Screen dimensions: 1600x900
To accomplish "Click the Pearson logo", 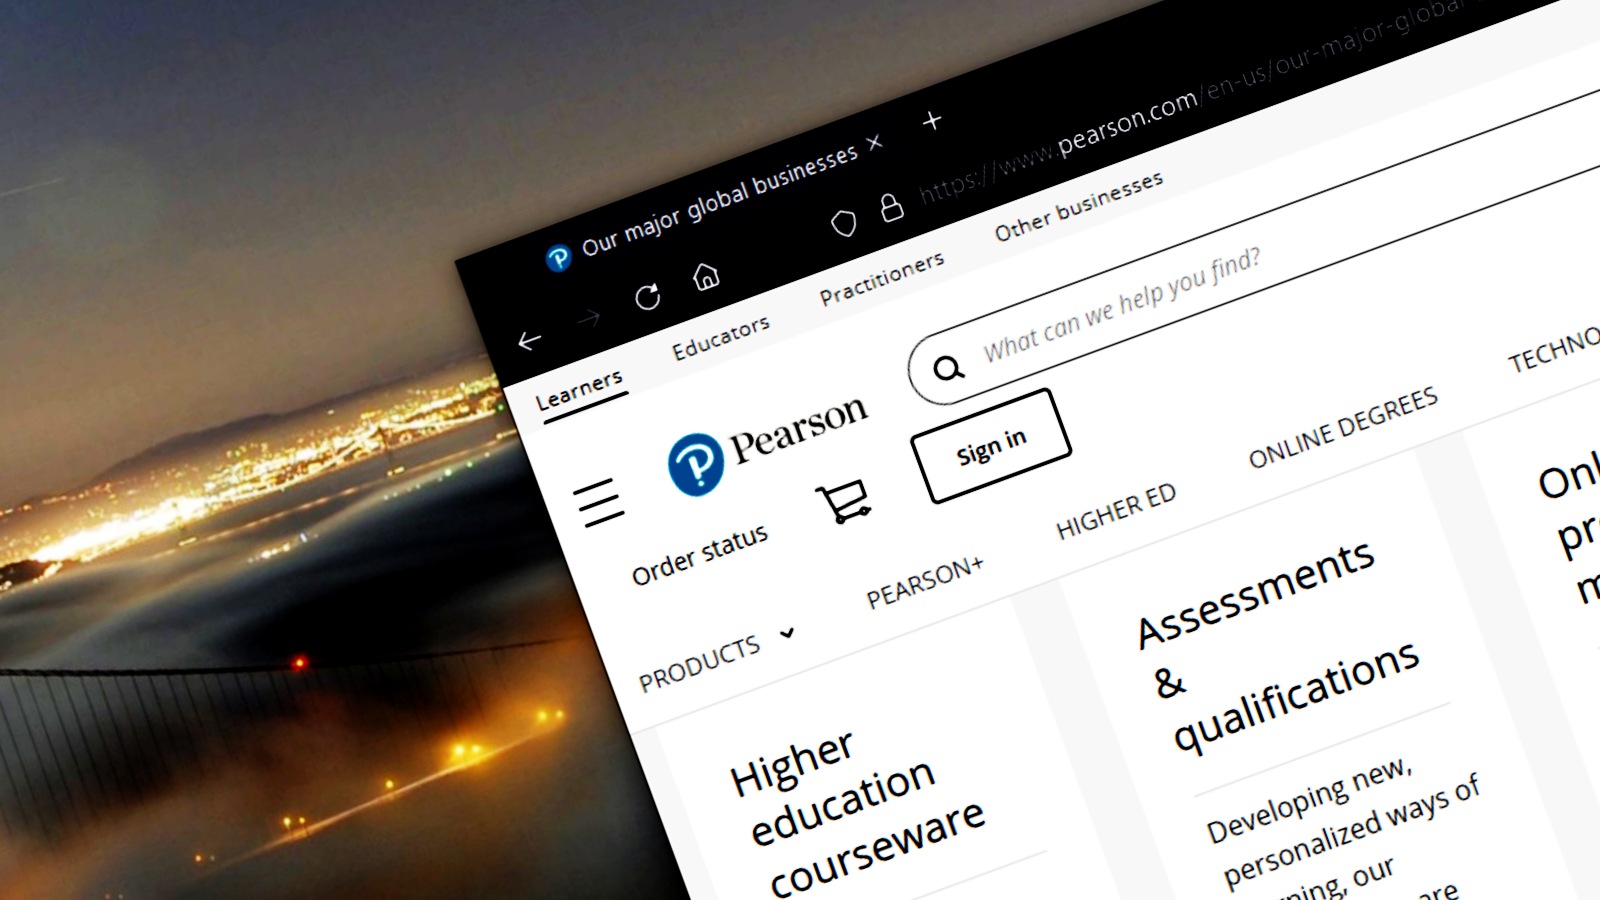I will point(767,445).
